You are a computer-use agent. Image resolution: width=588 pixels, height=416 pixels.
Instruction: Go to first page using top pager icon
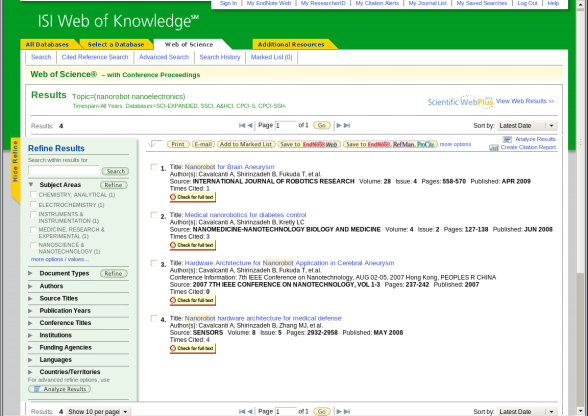point(242,126)
